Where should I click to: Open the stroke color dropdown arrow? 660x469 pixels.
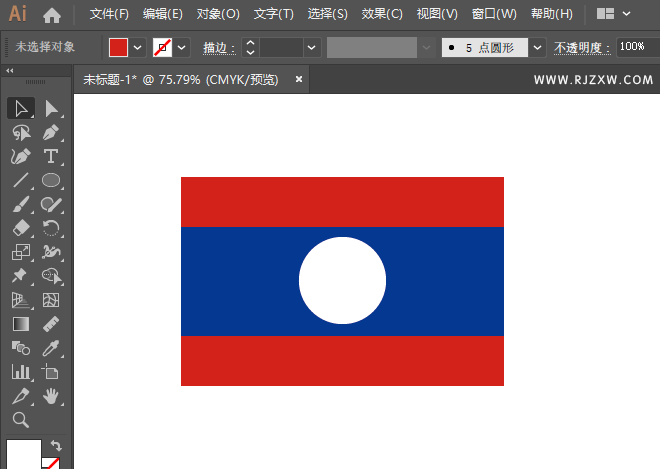coord(182,48)
